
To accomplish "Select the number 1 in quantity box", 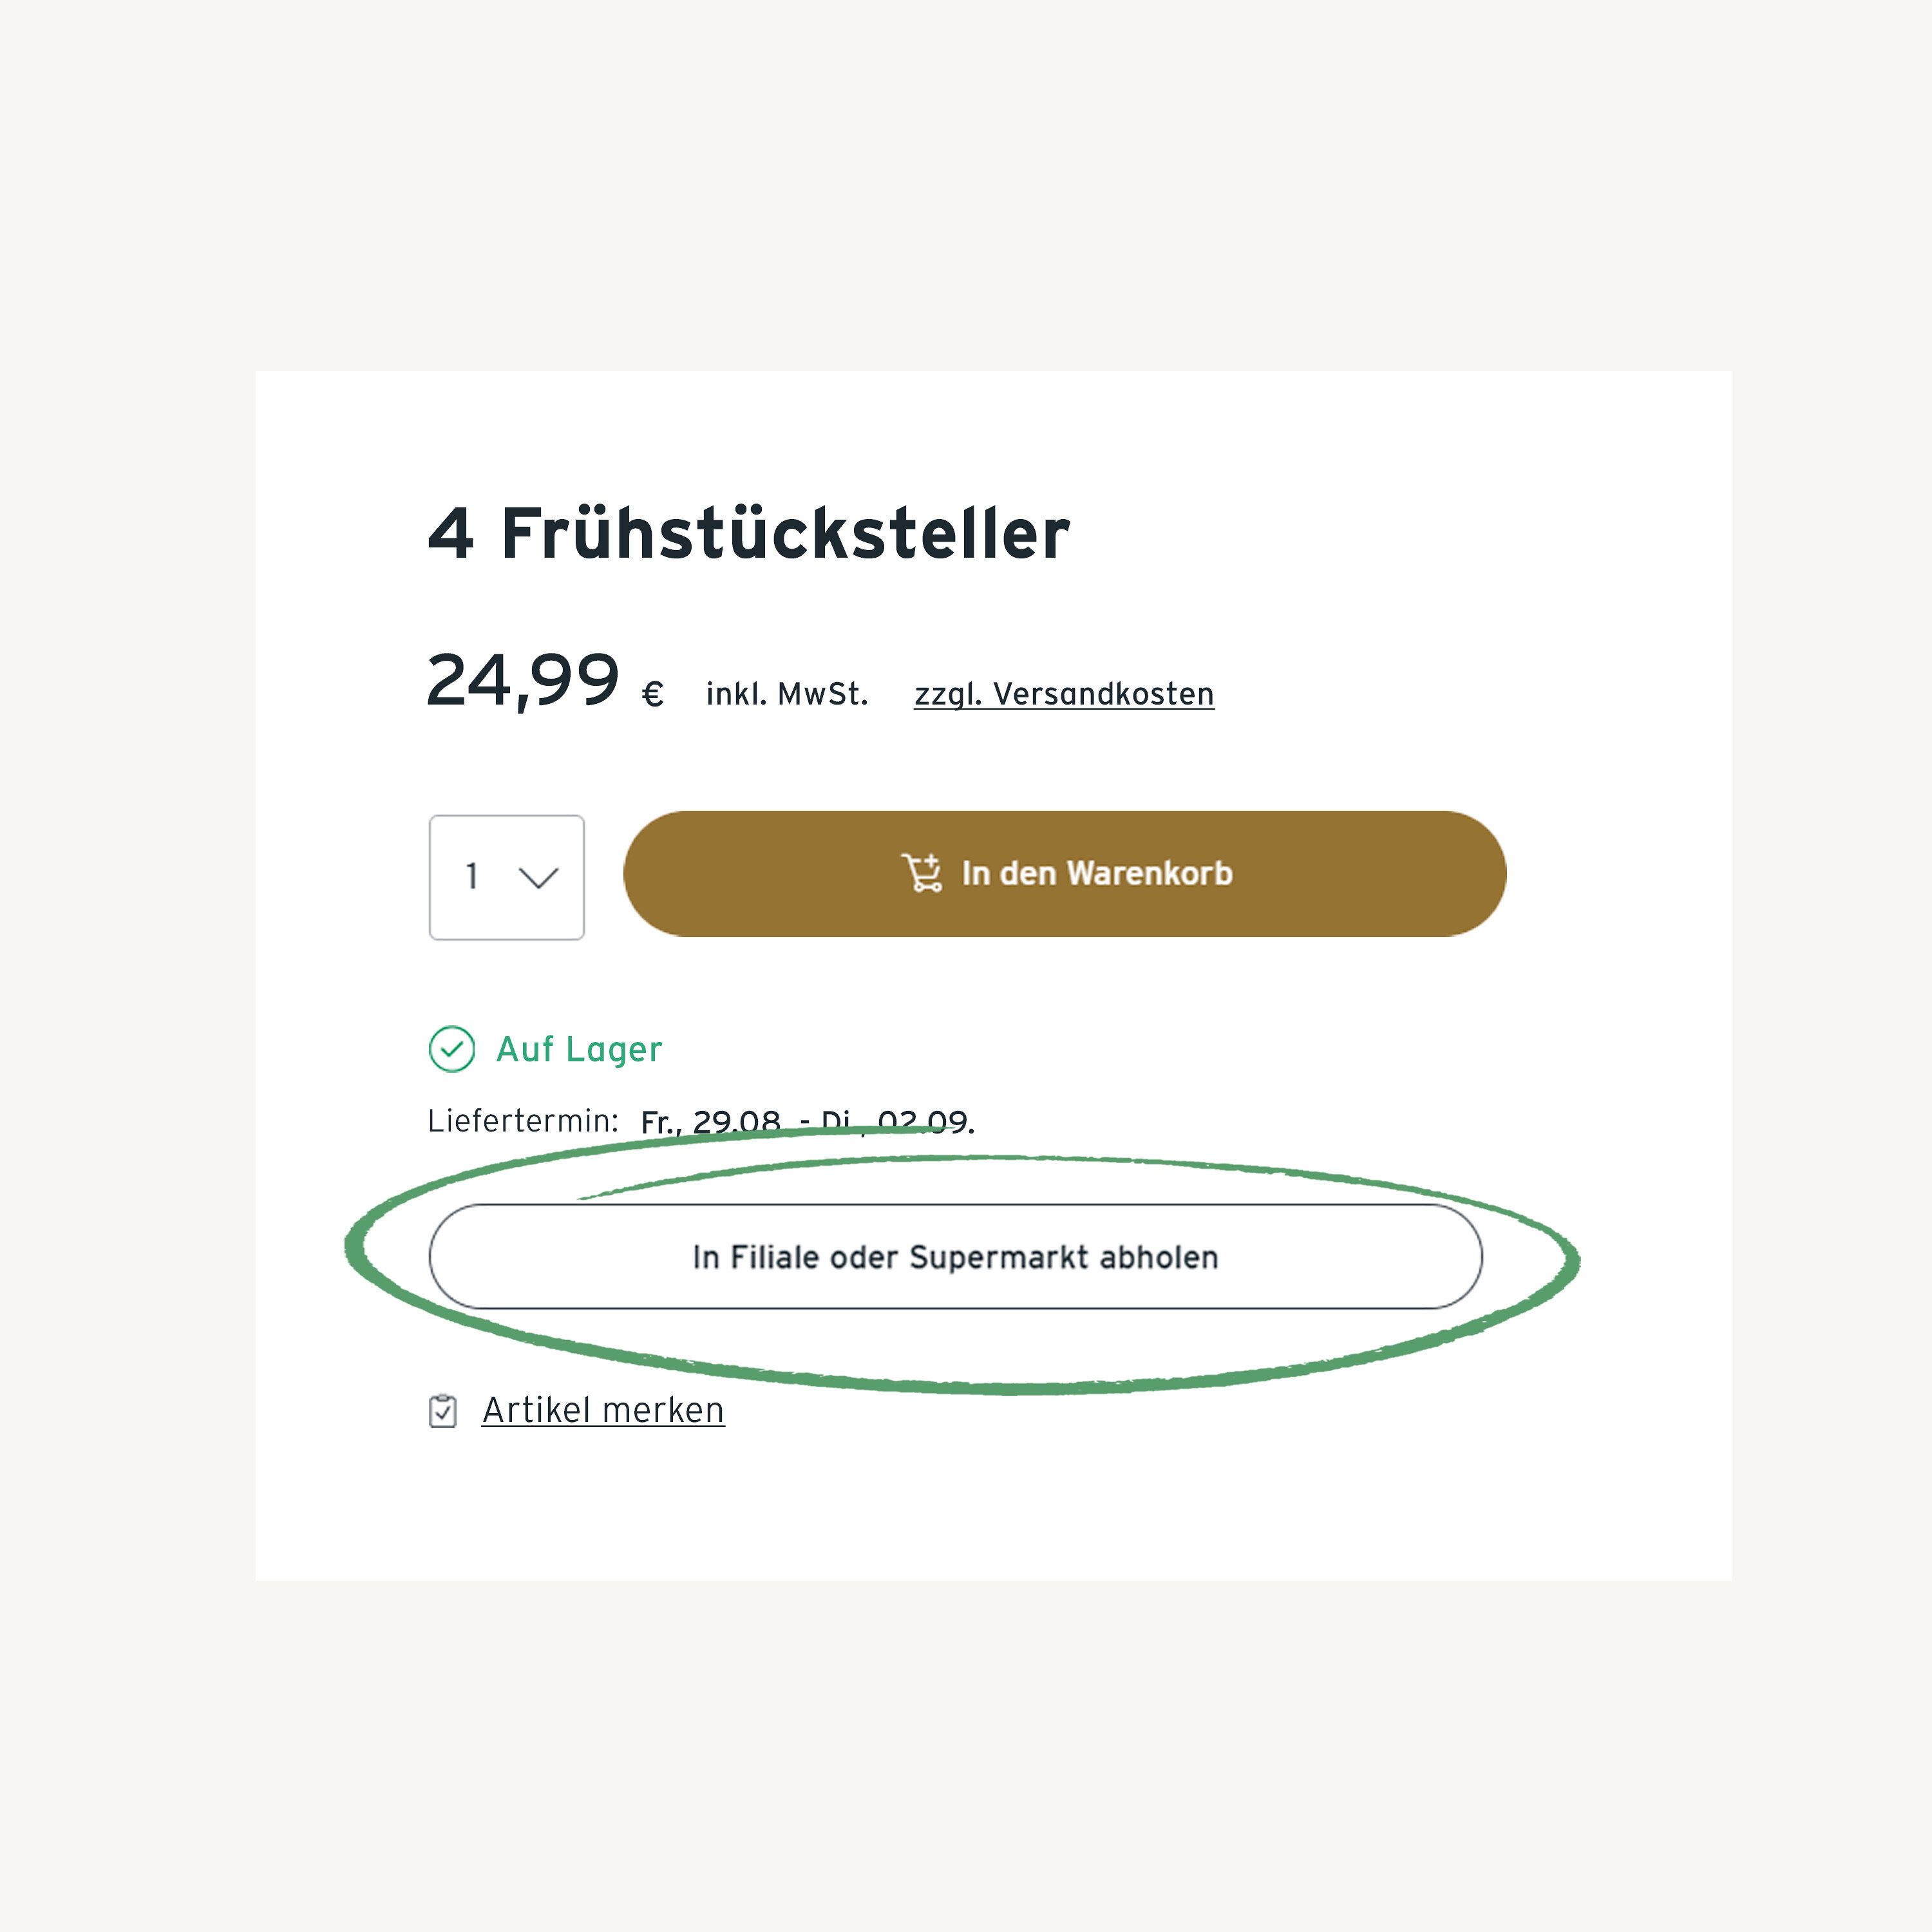I will pyautogui.click(x=472, y=876).
